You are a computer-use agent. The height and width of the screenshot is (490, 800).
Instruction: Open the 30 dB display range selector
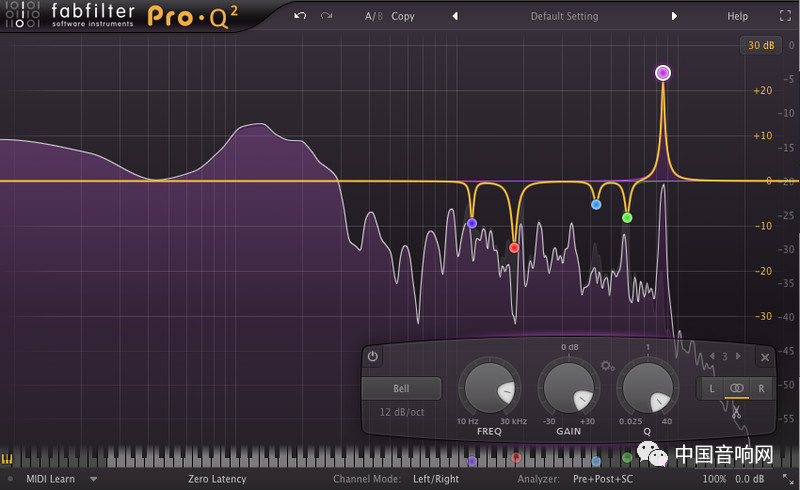761,45
